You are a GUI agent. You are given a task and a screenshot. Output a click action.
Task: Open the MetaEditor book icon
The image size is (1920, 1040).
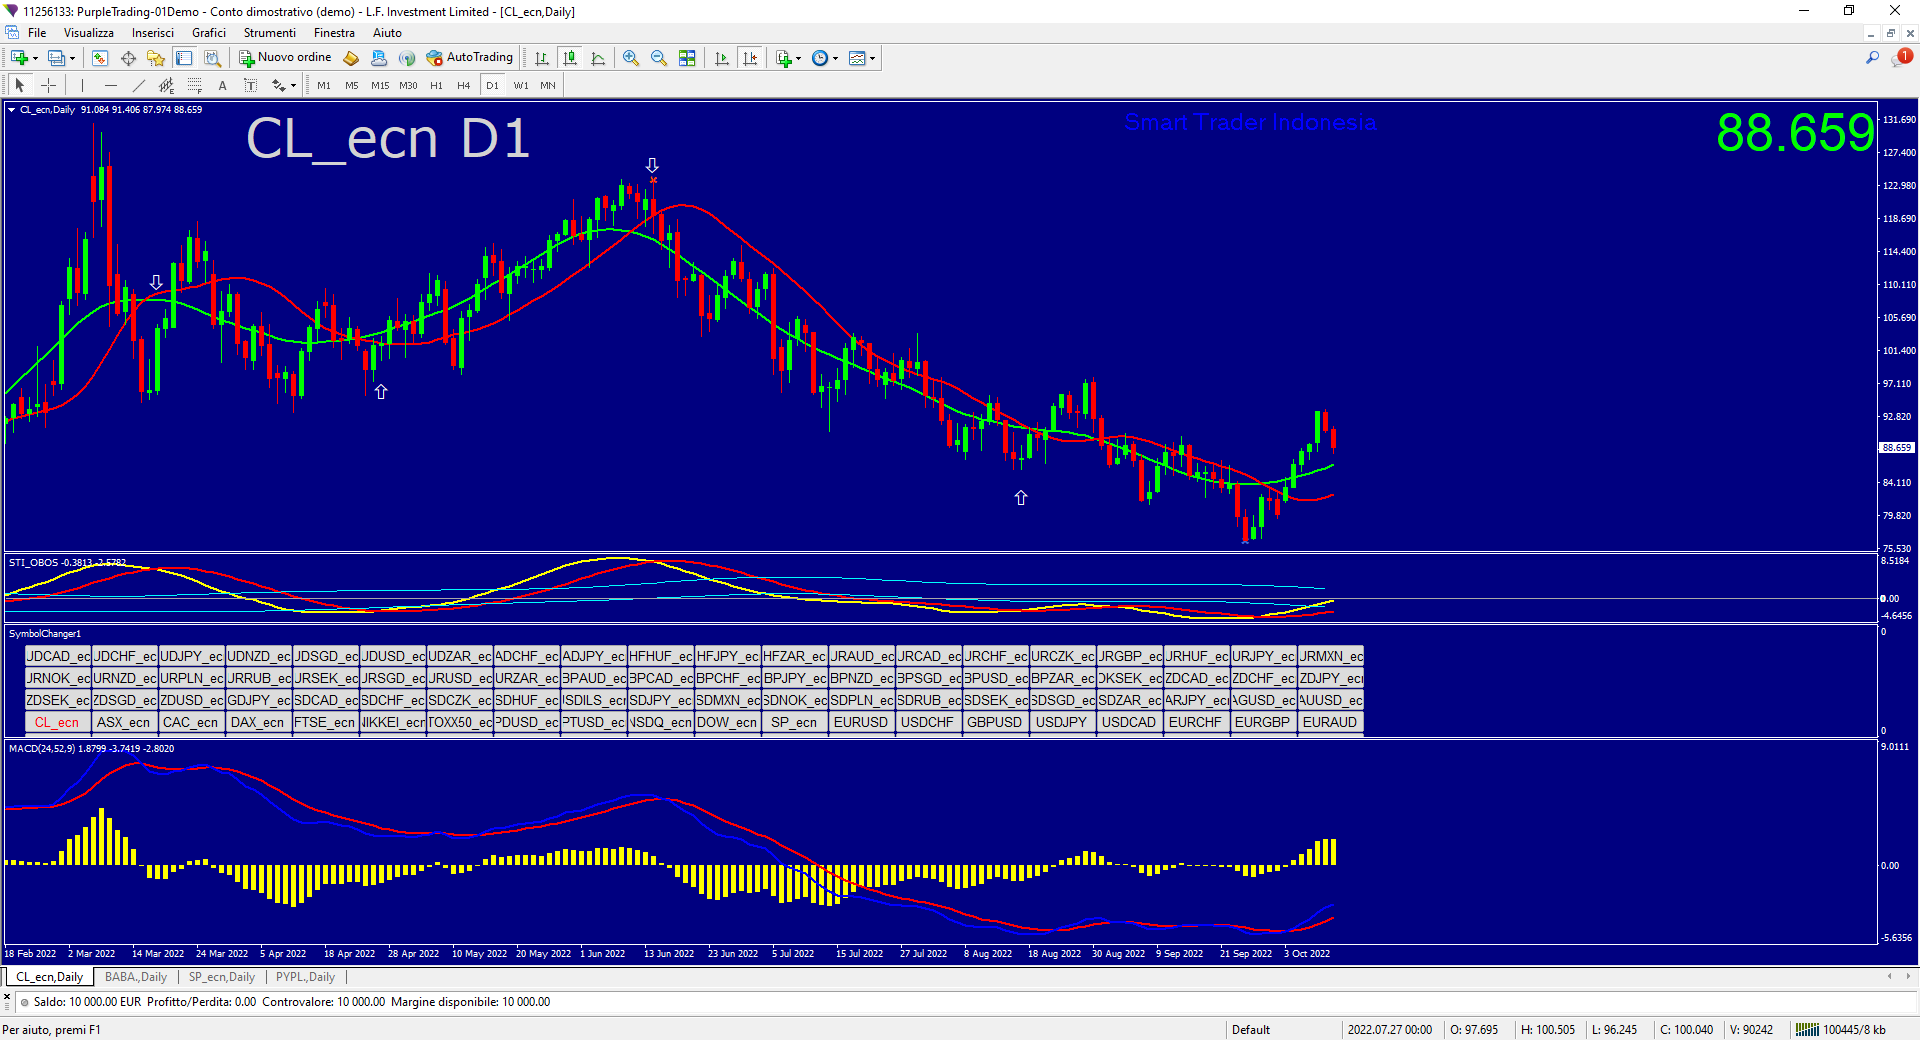(x=351, y=58)
